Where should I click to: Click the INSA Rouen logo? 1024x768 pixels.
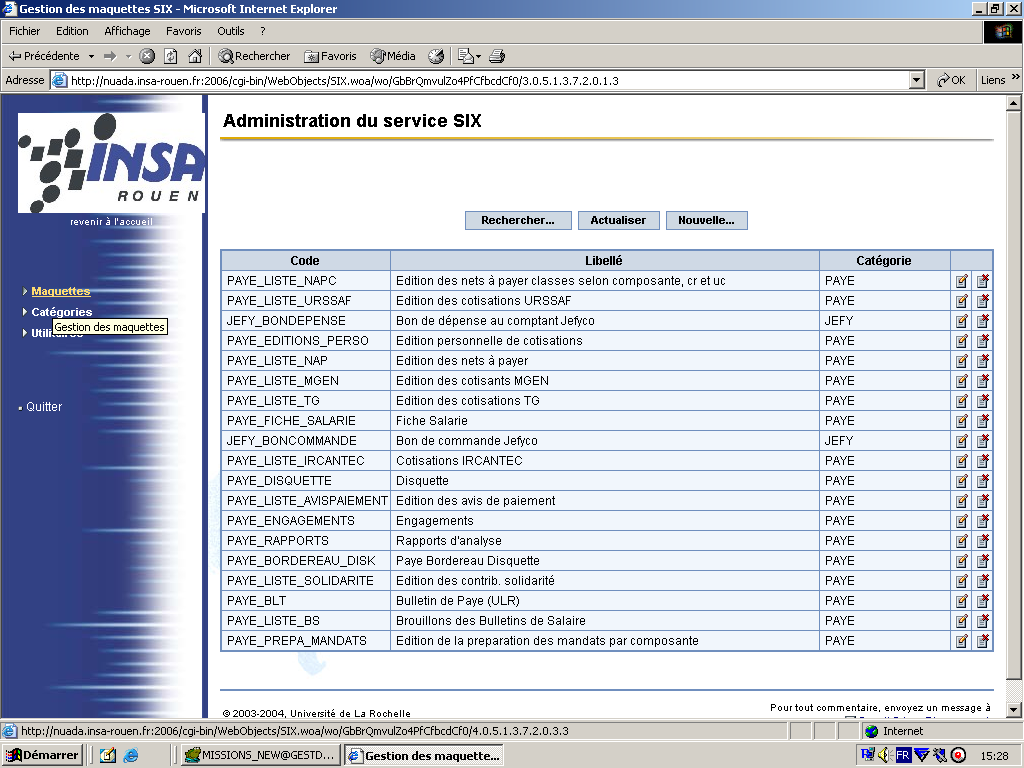[x=111, y=163]
